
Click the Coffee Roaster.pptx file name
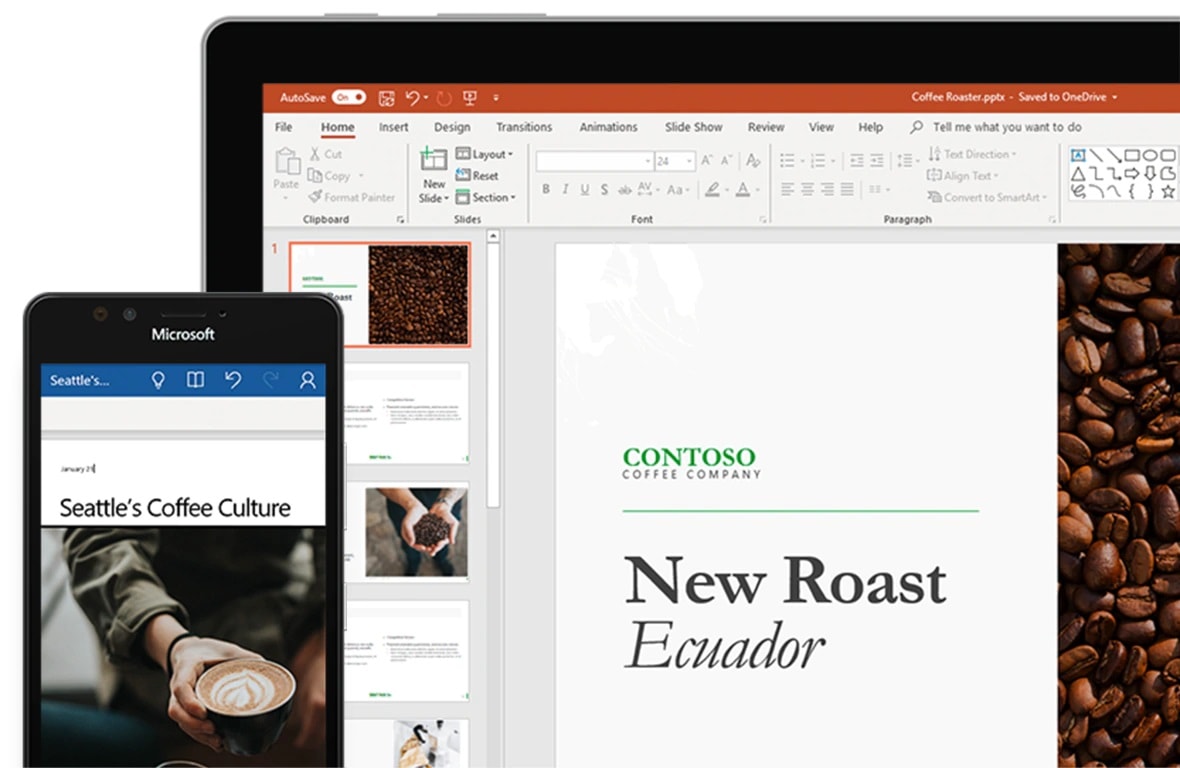coord(958,97)
